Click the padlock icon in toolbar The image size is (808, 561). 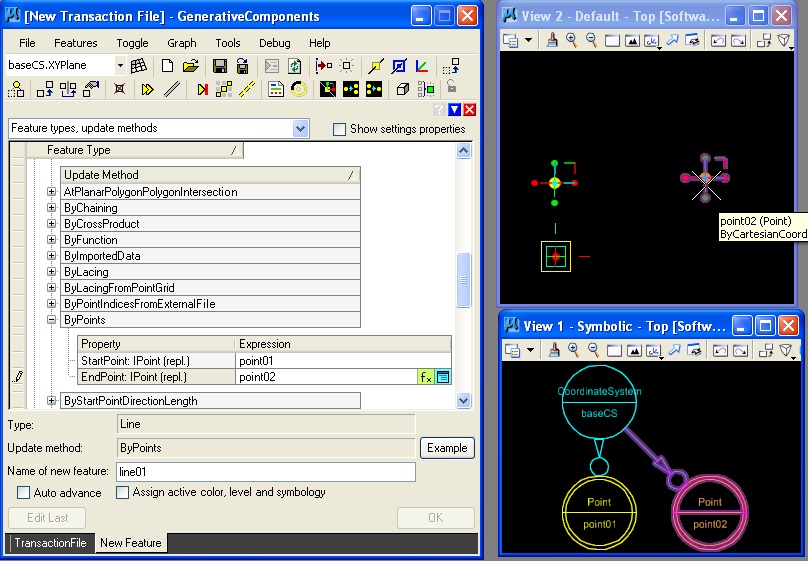click(451, 86)
